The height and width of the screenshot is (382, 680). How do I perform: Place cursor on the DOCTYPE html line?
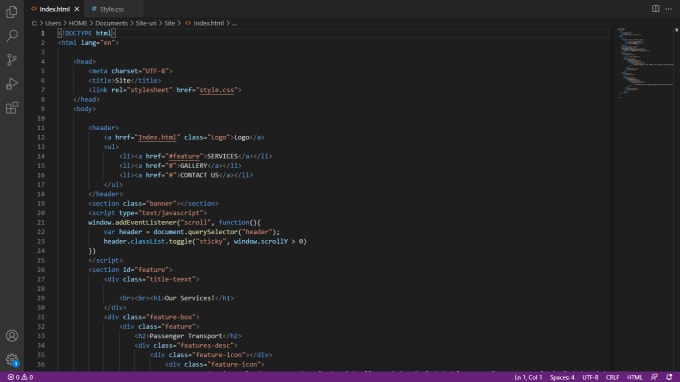87,33
